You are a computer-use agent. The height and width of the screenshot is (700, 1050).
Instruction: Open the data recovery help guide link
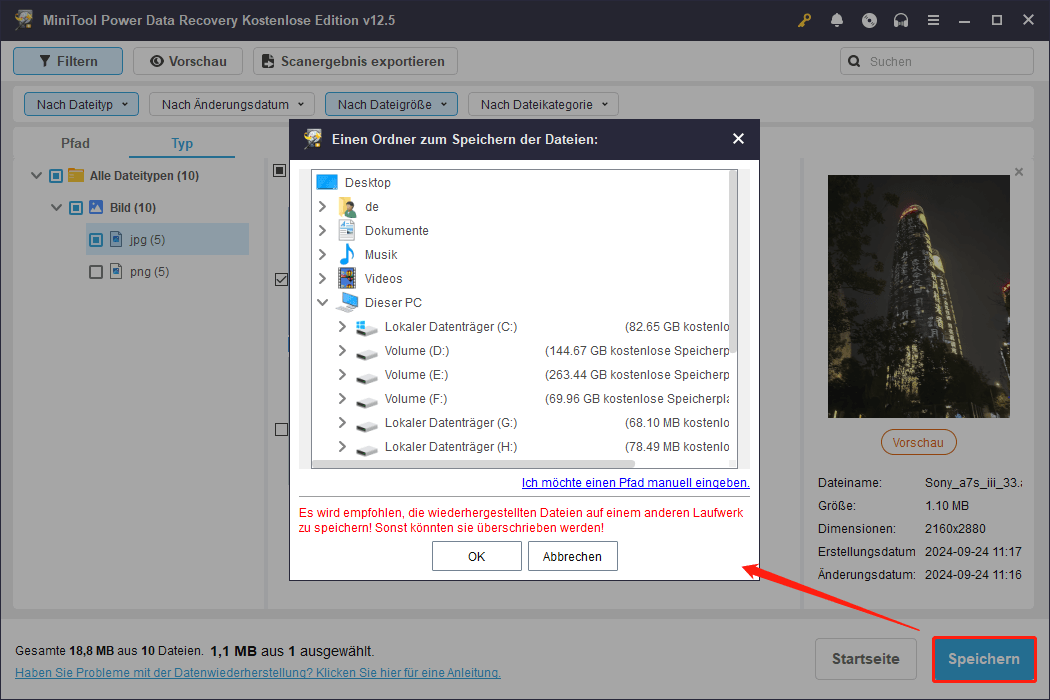pos(258,673)
